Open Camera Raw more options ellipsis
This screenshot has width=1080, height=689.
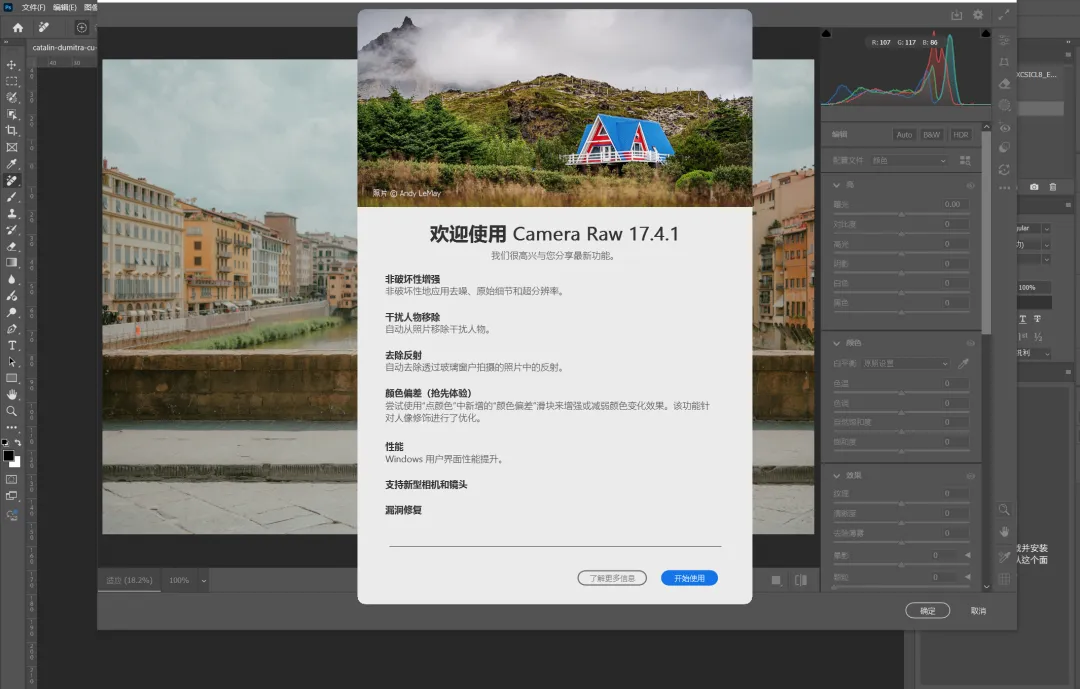1004,188
